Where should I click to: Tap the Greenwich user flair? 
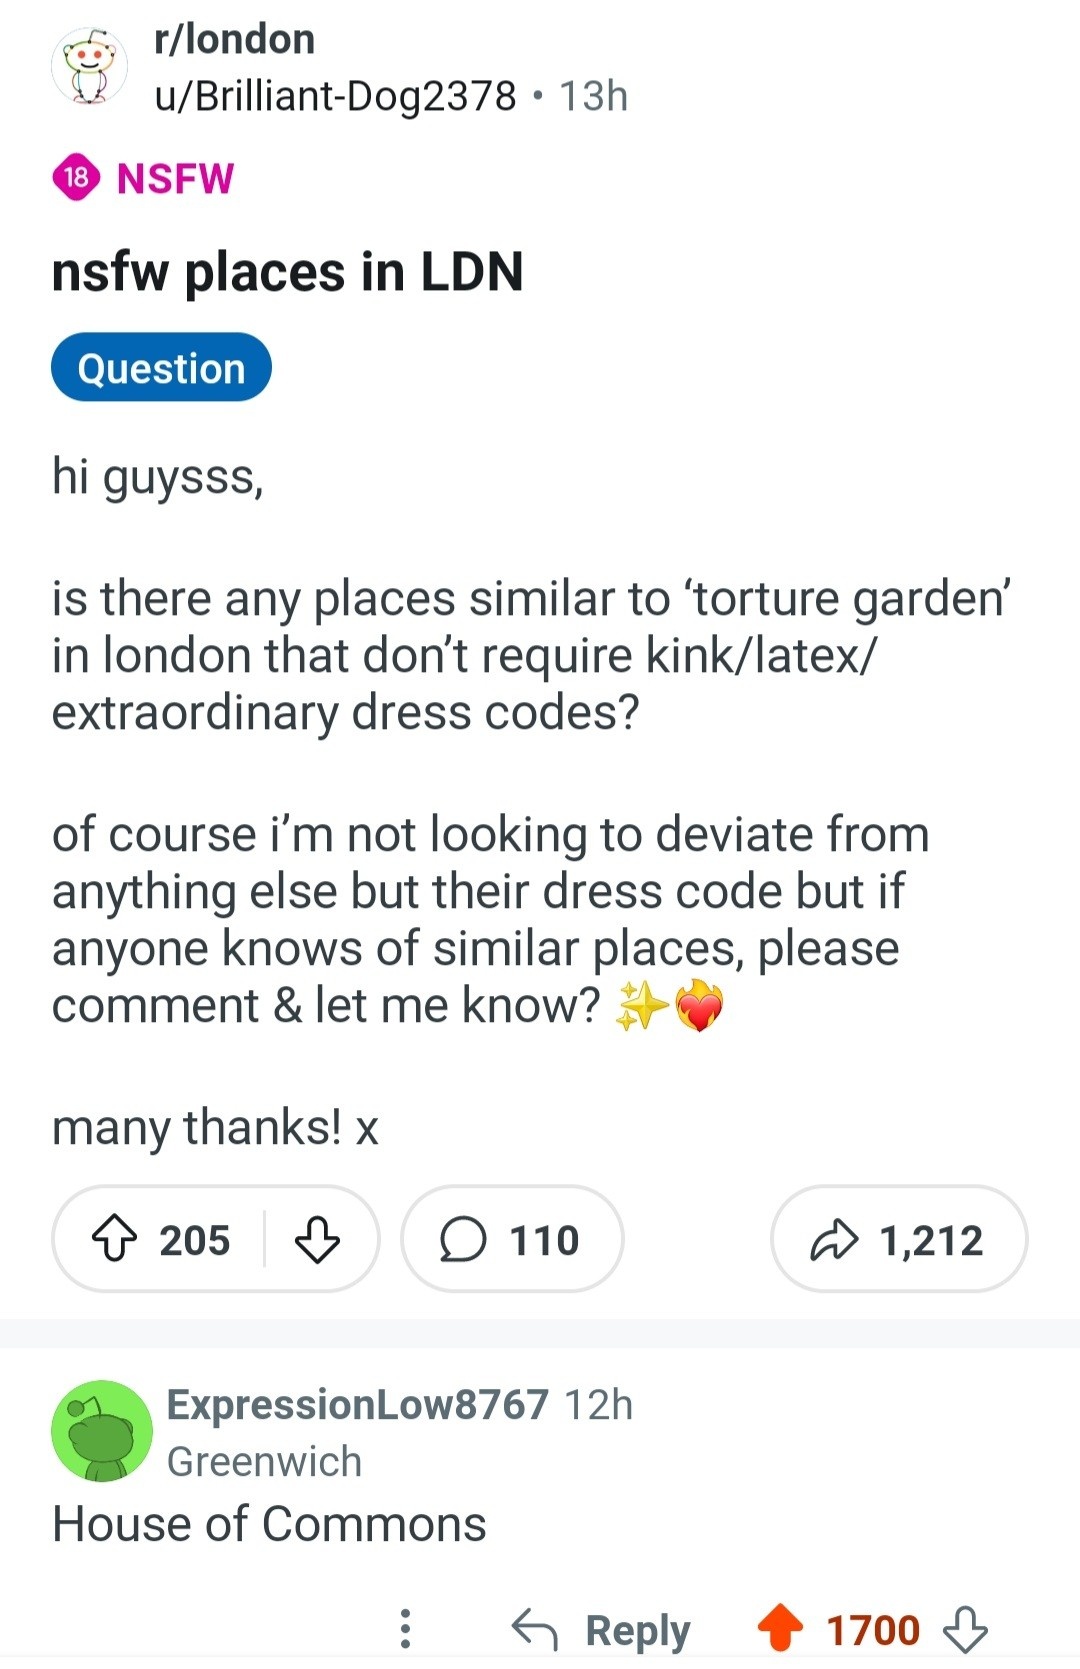coord(264,1461)
